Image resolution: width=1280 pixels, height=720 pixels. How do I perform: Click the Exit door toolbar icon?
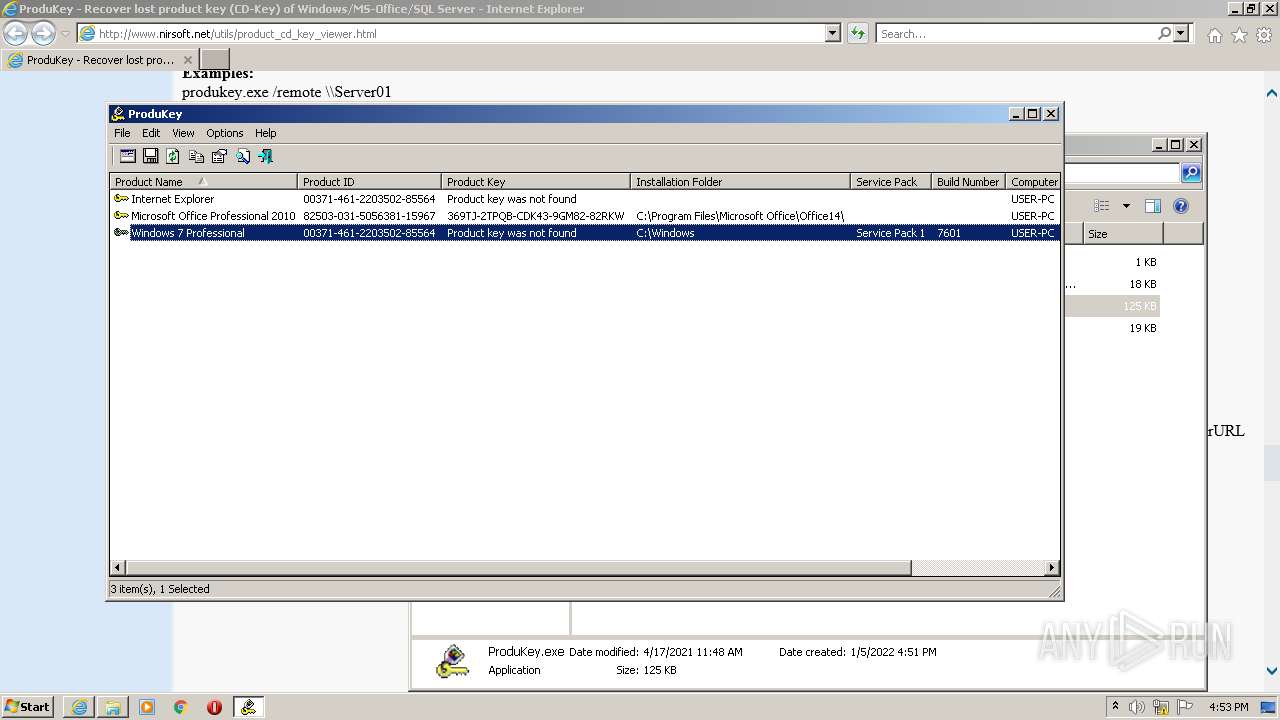tap(265, 156)
